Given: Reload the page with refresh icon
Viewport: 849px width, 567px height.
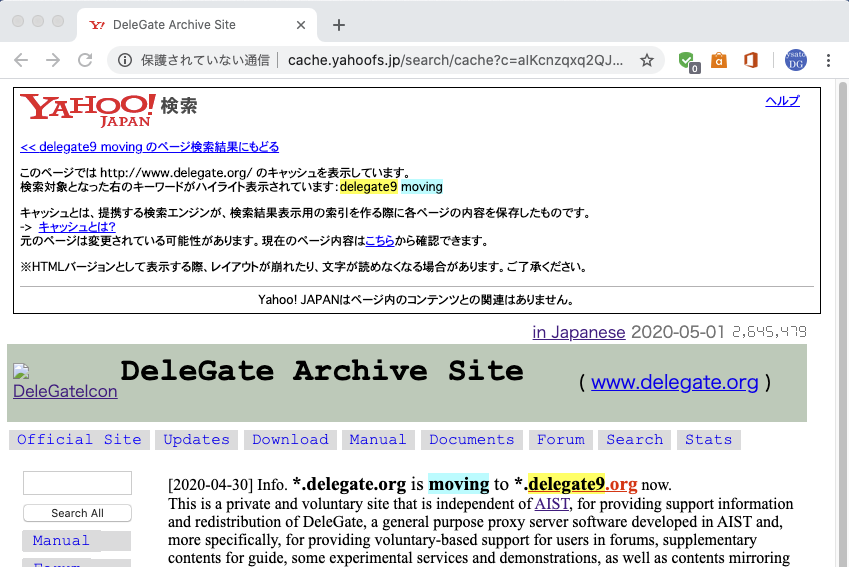Looking at the screenshot, I should click(x=85, y=60).
